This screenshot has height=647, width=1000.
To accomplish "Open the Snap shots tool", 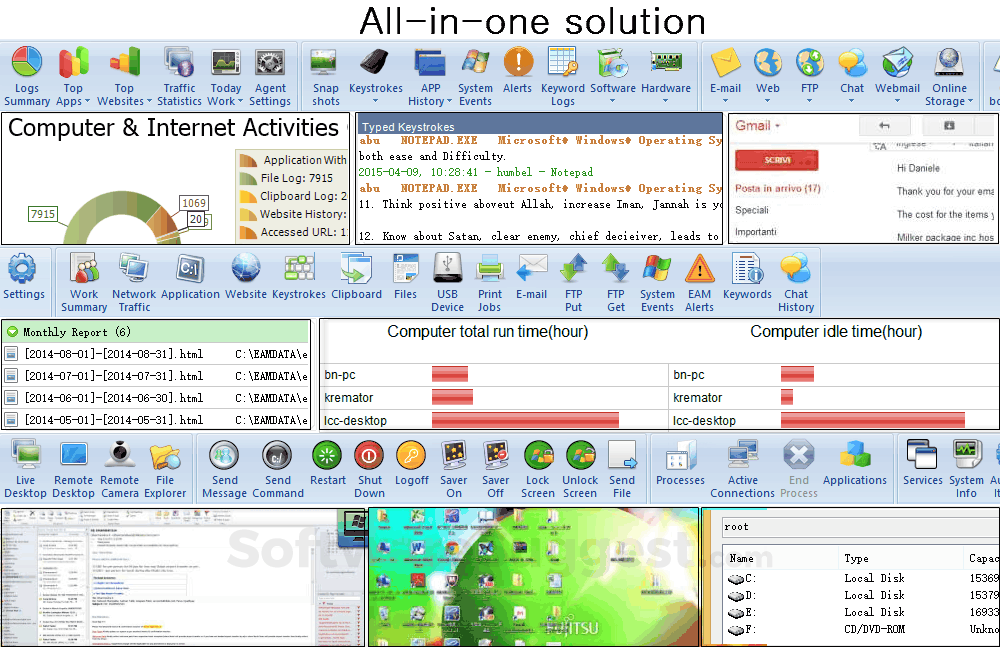I will [325, 75].
